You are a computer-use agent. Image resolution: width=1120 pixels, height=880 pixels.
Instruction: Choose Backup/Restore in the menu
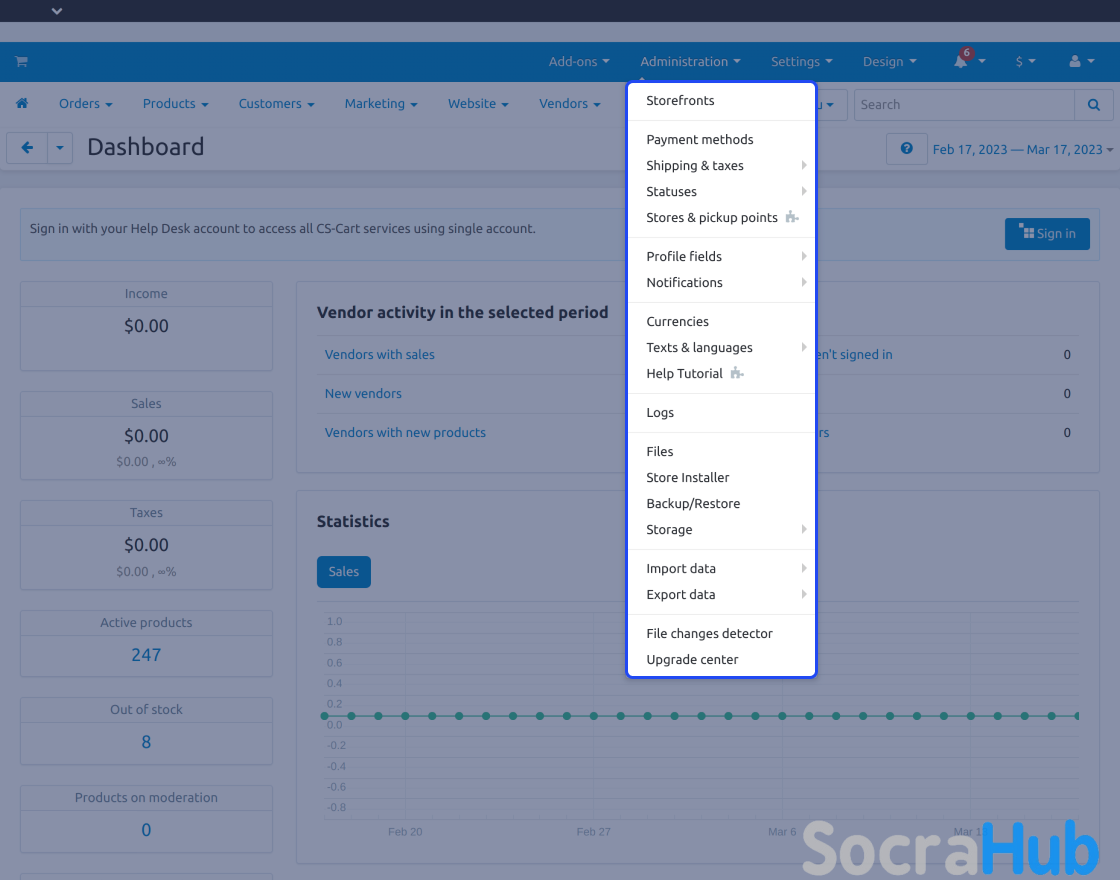pos(693,504)
